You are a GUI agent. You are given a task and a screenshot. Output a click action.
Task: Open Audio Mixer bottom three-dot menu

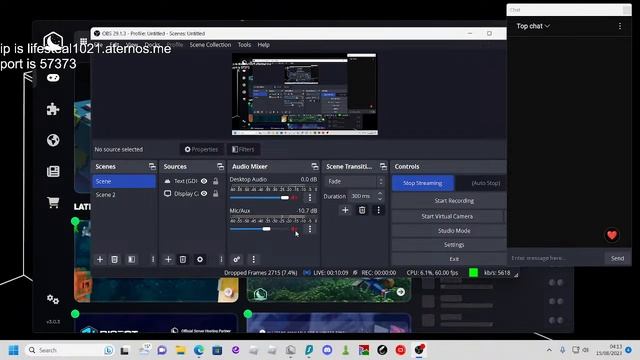[253, 260]
